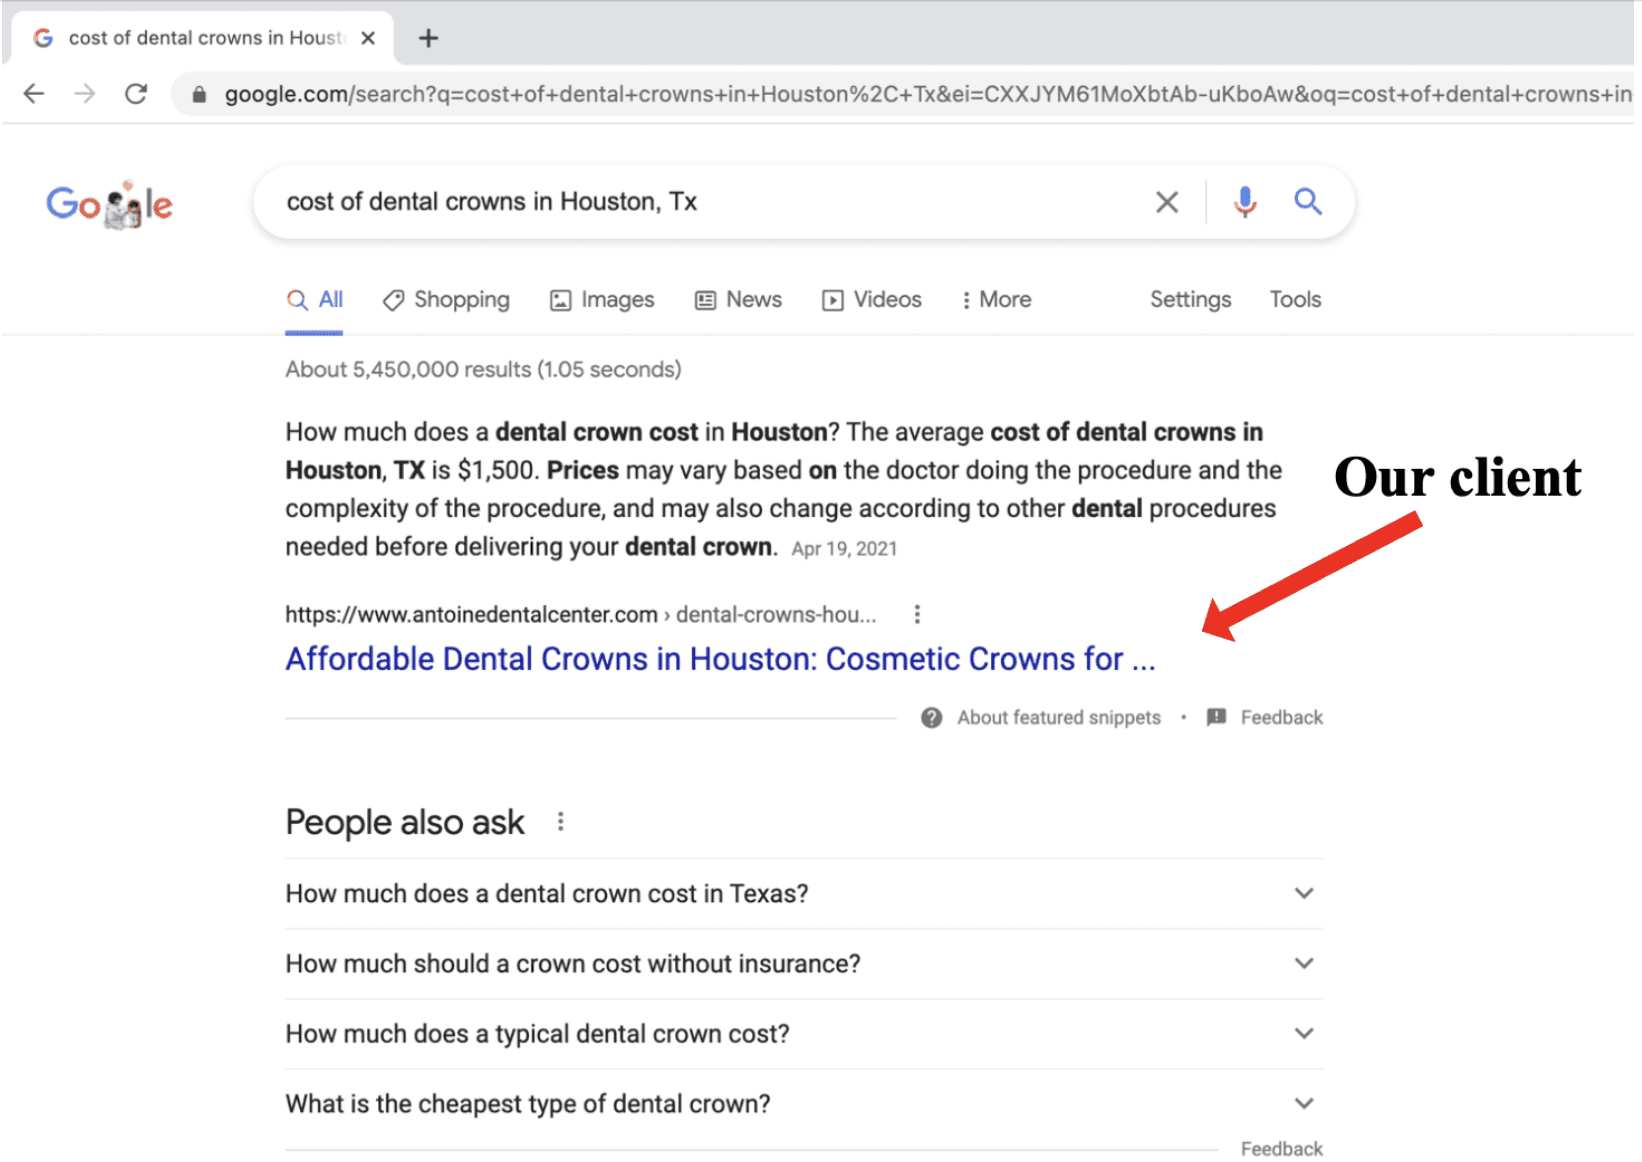Click the browser forward arrow
Viewport: 1642px width, 1162px height.
(85, 94)
